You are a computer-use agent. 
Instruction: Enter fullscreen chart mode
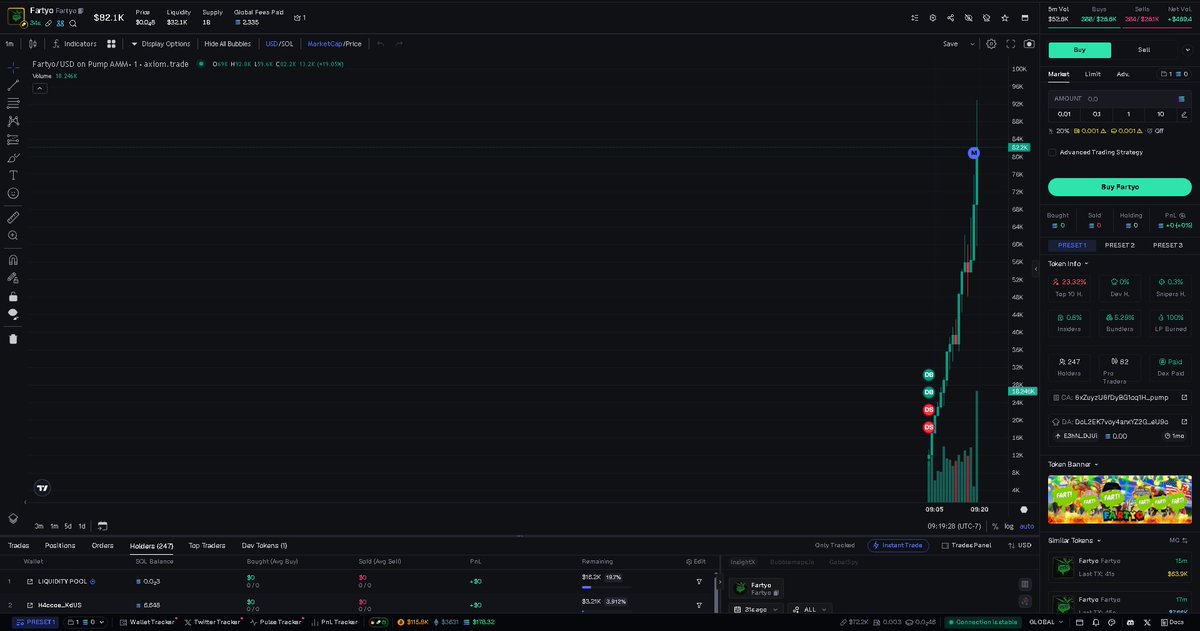(1011, 44)
